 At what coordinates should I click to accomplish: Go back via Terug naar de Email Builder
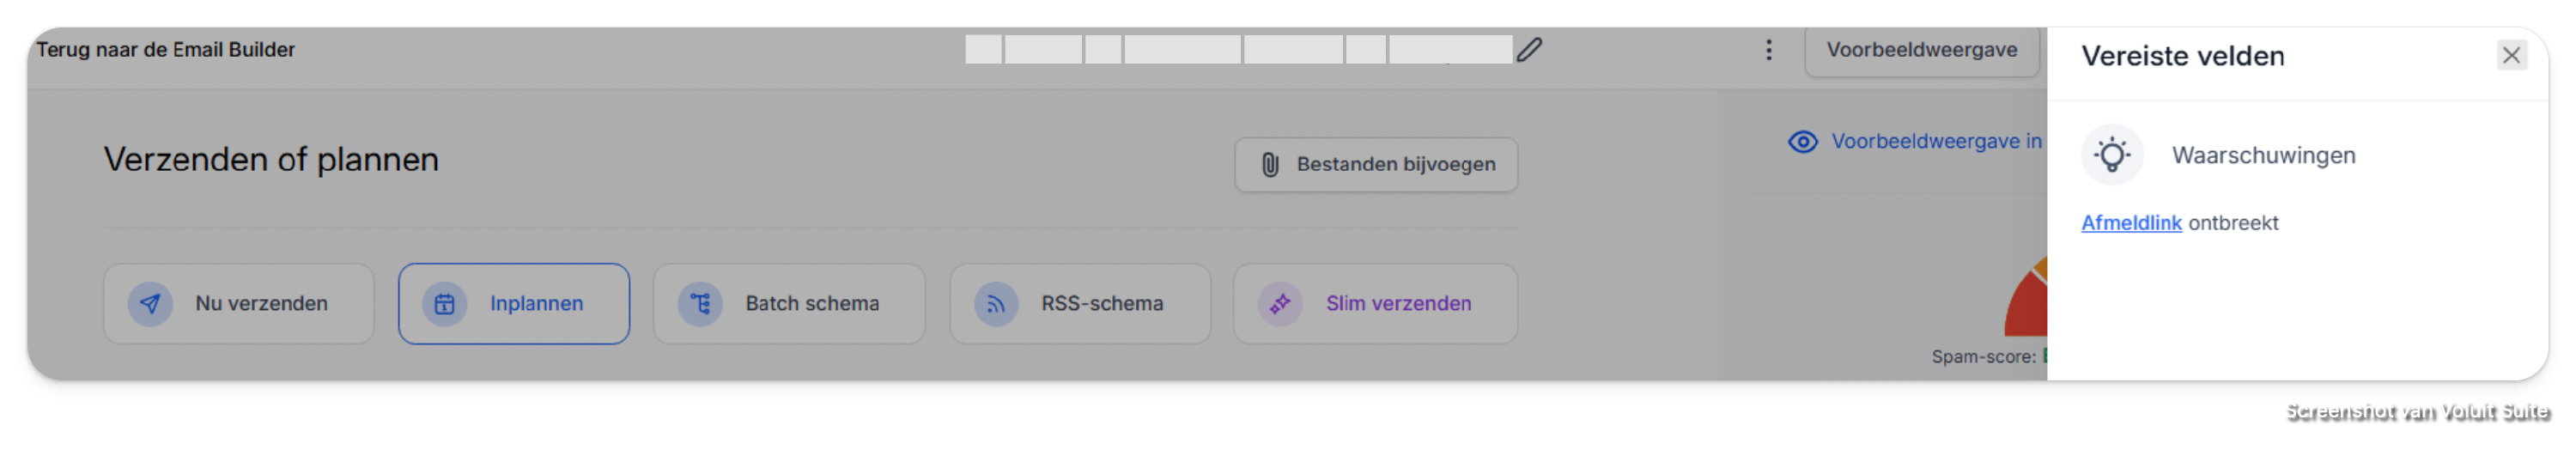pos(166,49)
